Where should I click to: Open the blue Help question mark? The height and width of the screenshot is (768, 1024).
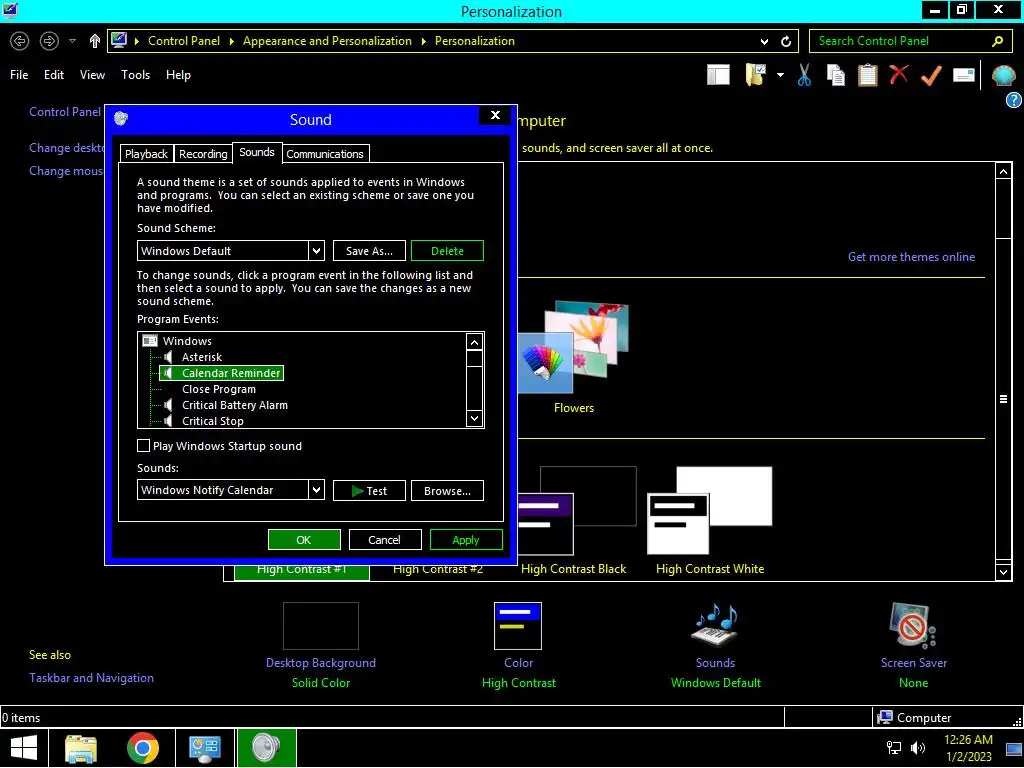[1013, 100]
